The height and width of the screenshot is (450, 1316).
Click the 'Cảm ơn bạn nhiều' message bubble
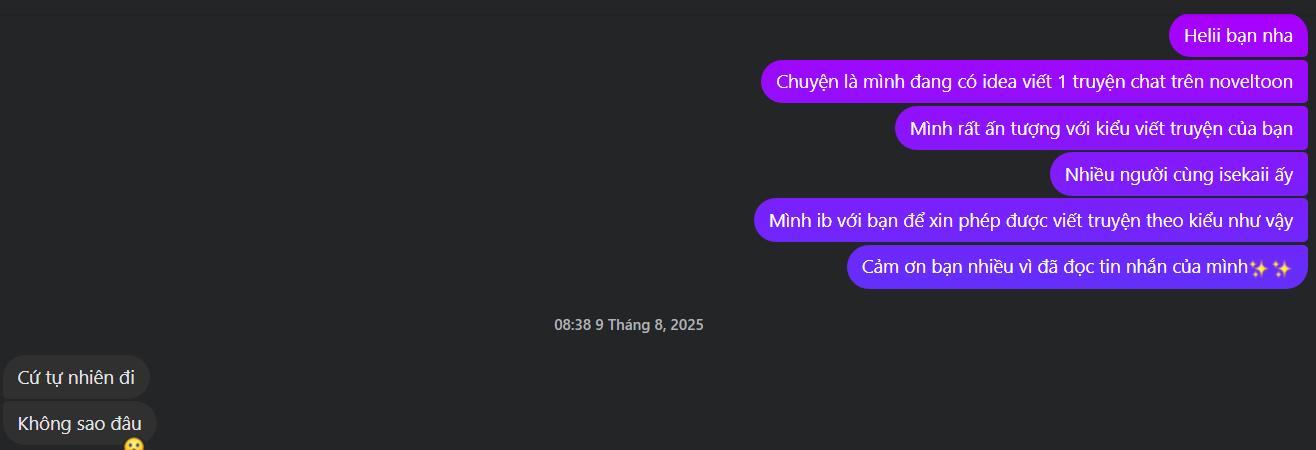(x=1077, y=267)
